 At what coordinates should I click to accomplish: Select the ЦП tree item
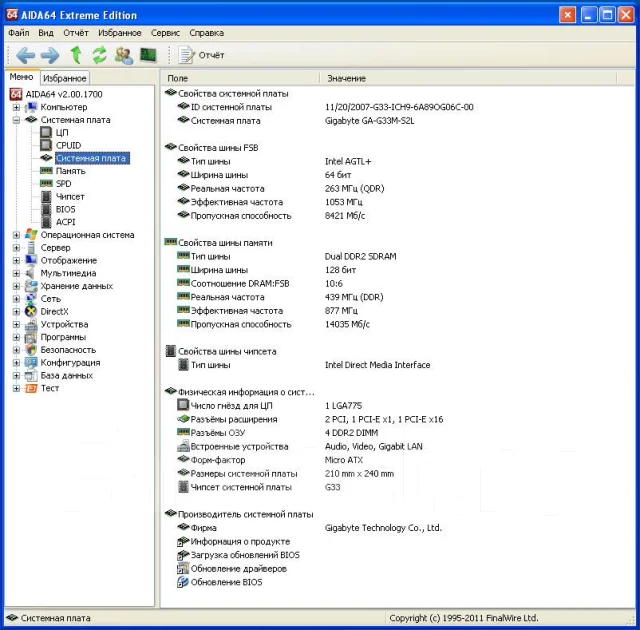pyautogui.click(x=62, y=133)
